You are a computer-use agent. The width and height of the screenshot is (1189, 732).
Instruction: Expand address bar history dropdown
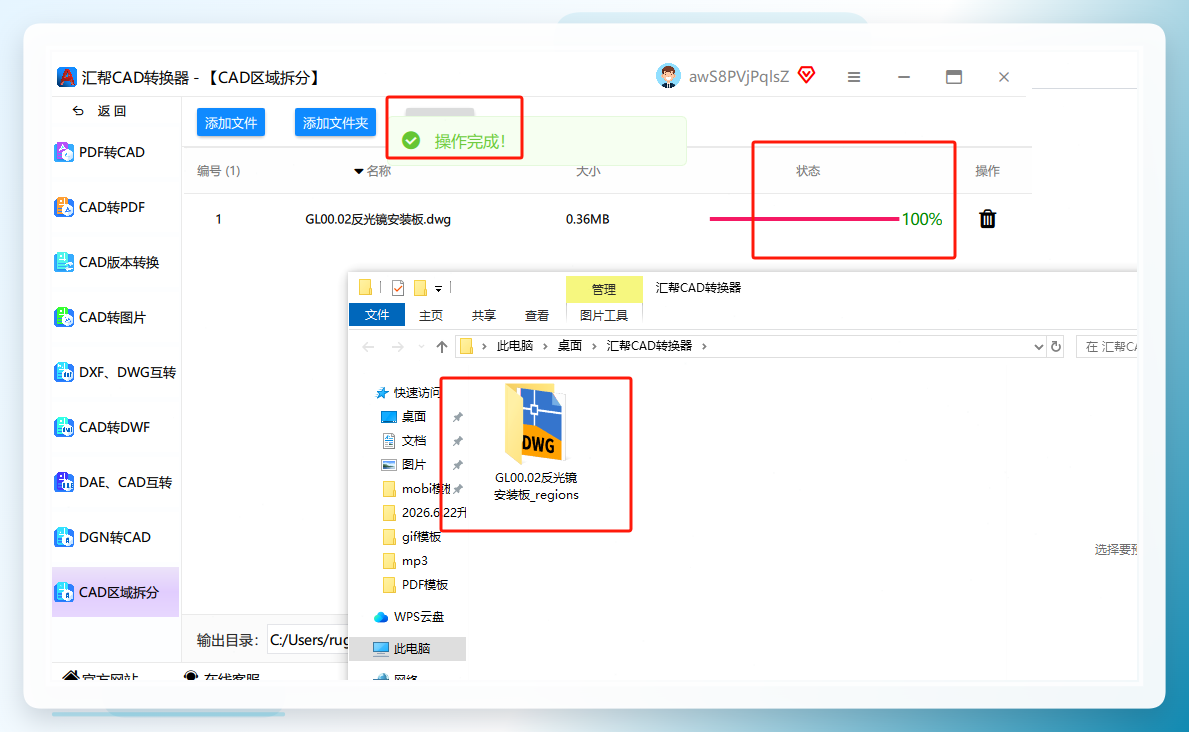(x=1038, y=347)
